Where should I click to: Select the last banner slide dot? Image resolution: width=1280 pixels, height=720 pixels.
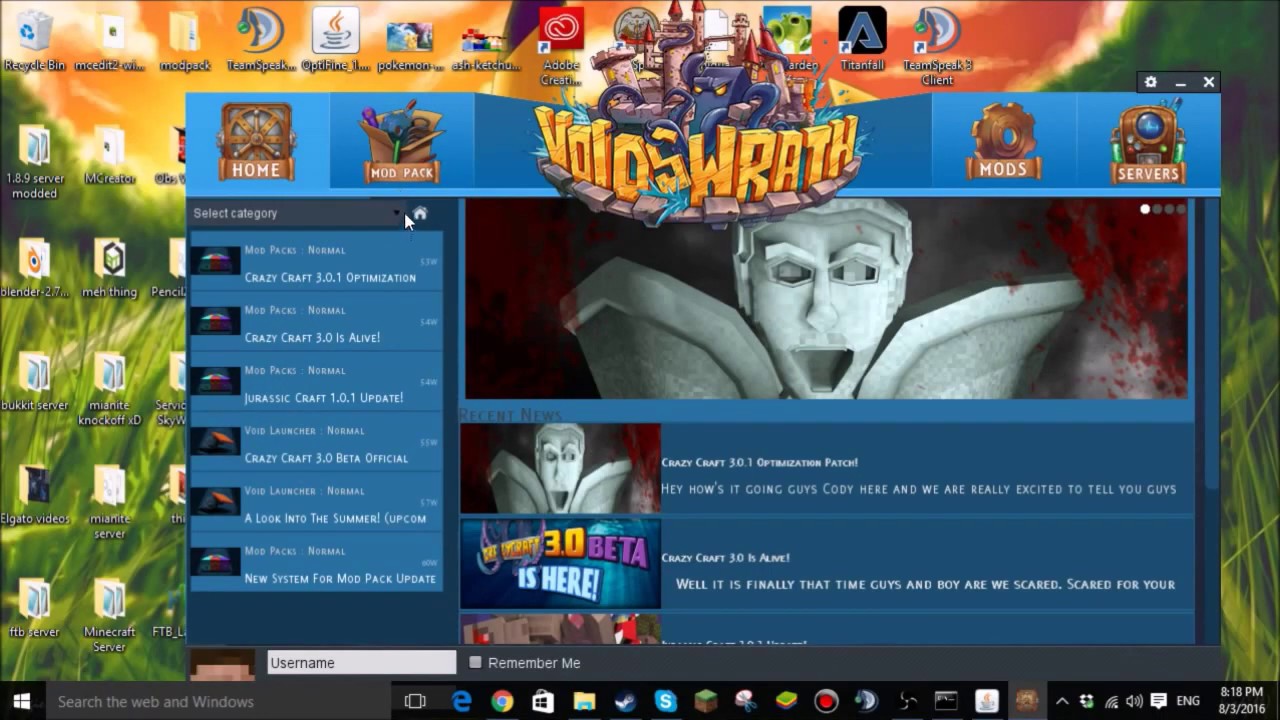tap(1181, 209)
